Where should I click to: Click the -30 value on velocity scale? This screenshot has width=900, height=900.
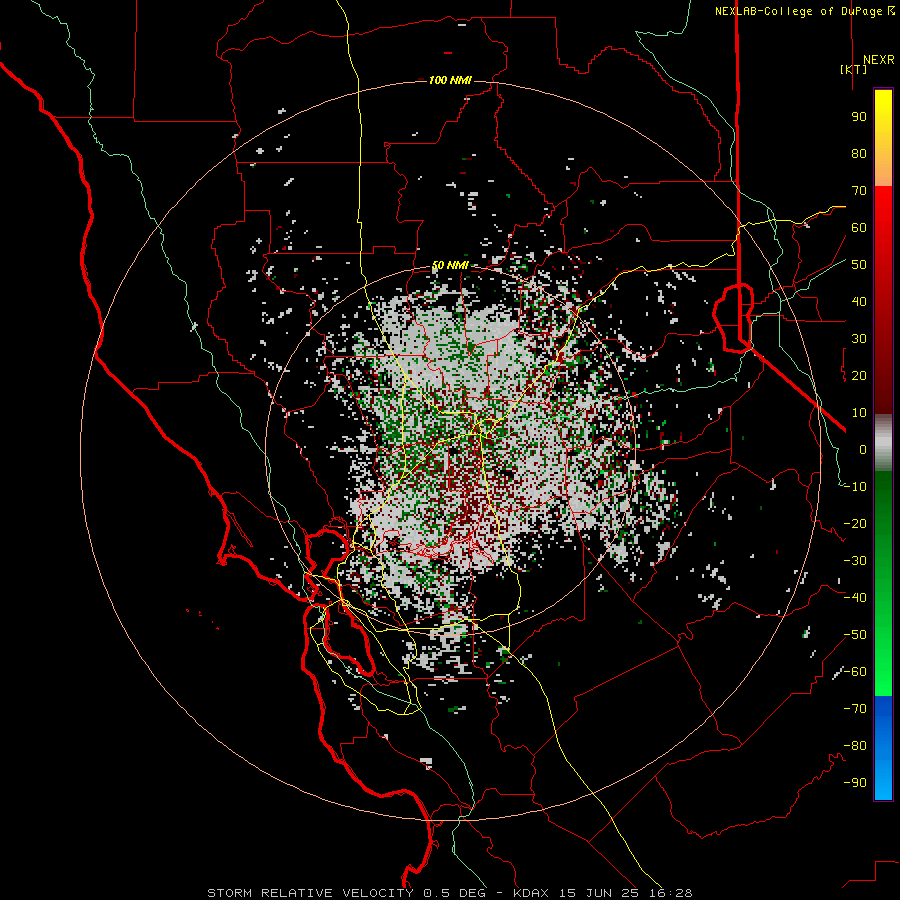(855, 561)
